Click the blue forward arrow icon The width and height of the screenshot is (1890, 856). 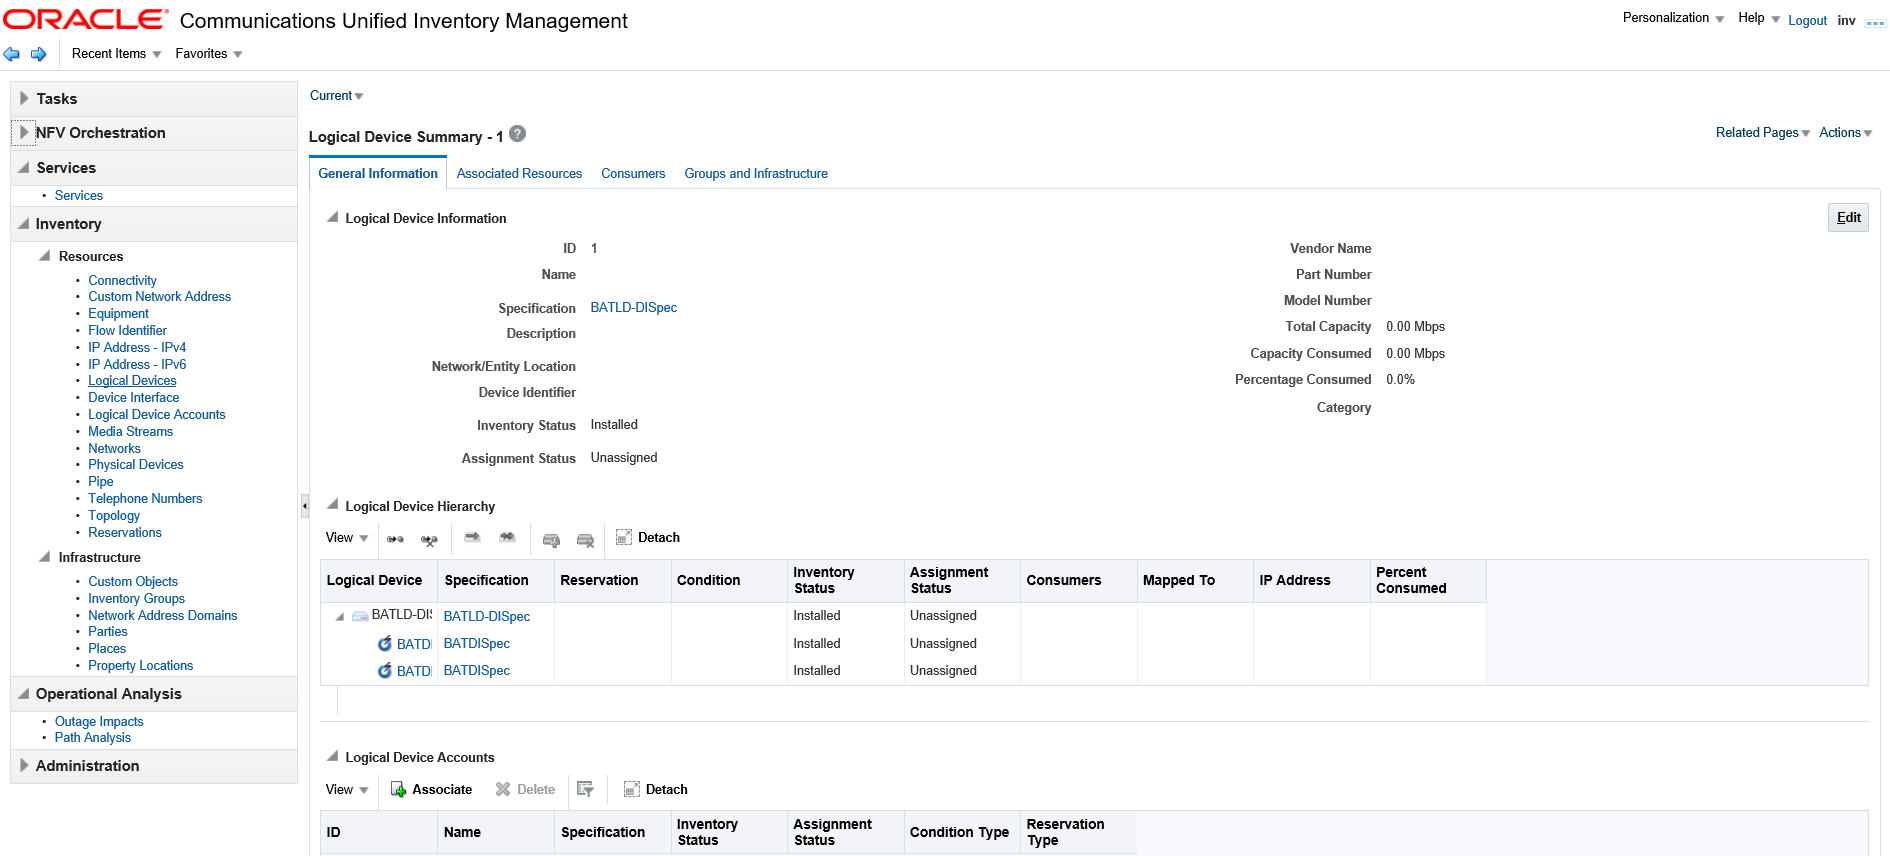click(x=39, y=54)
